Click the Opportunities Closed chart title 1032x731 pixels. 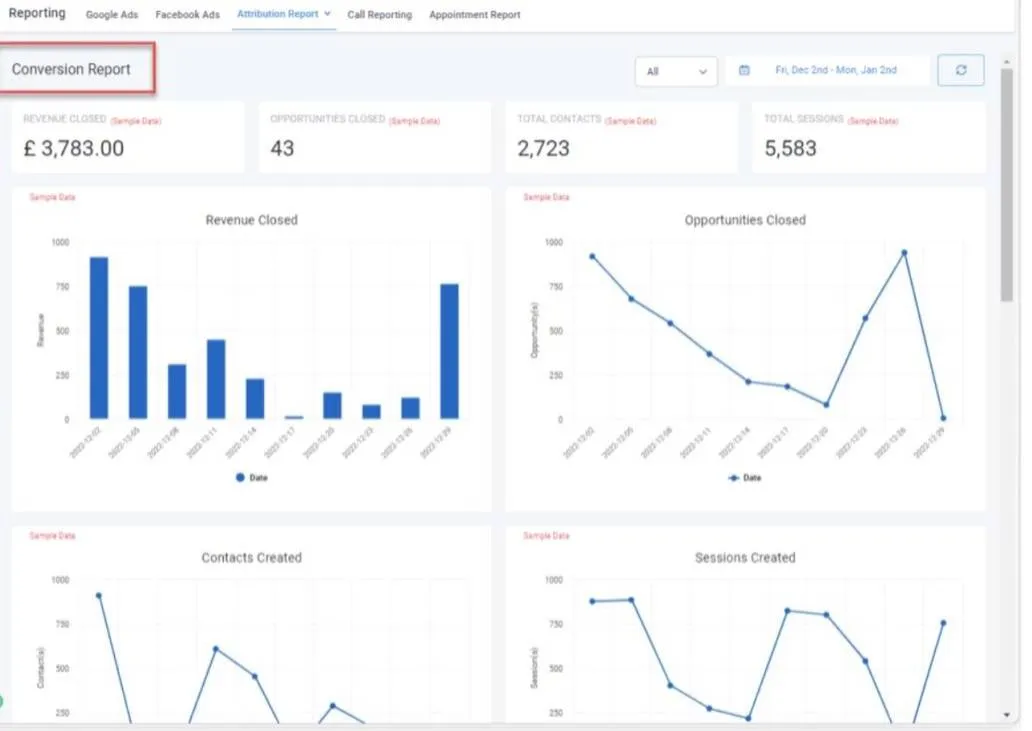tap(745, 220)
